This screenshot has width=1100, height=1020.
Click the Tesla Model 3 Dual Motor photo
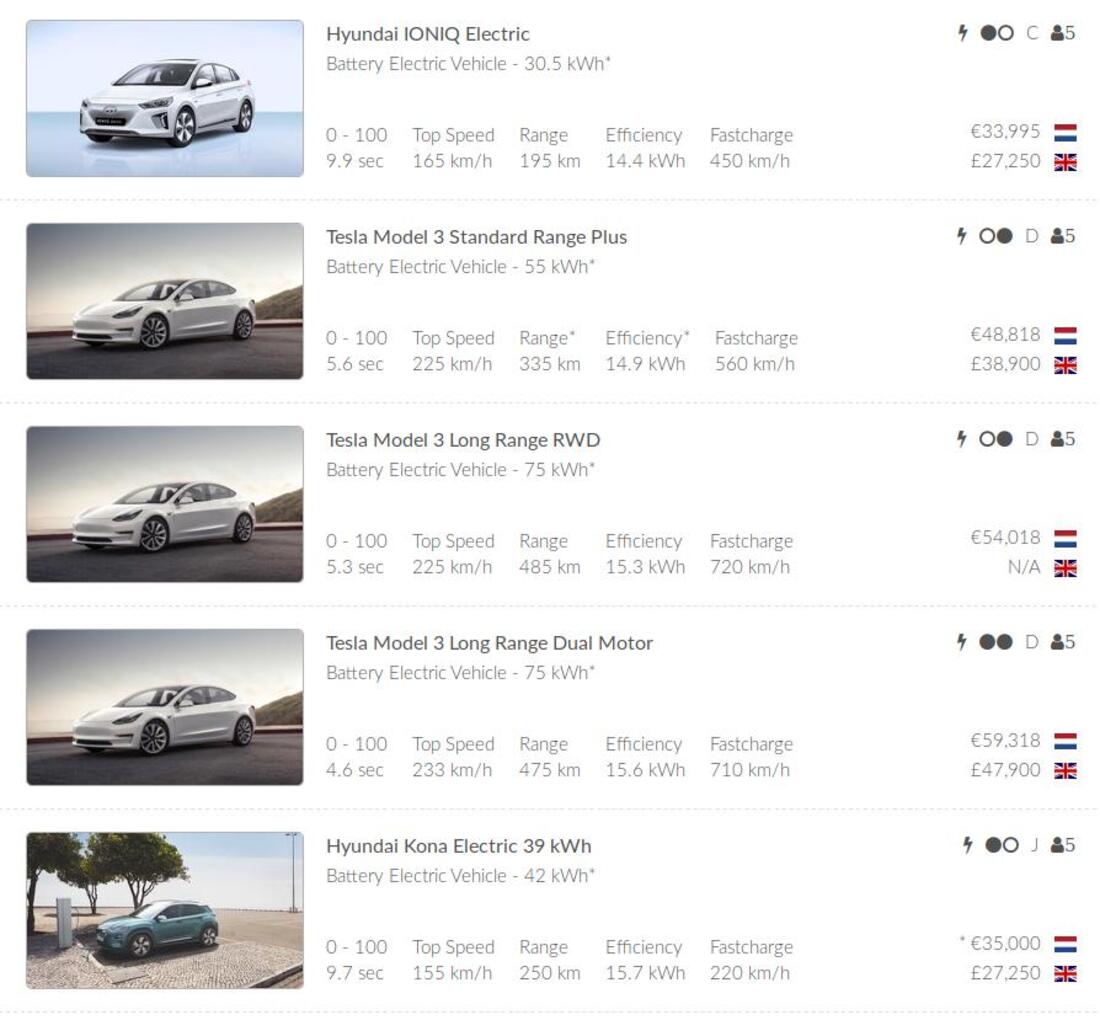click(165, 707)
